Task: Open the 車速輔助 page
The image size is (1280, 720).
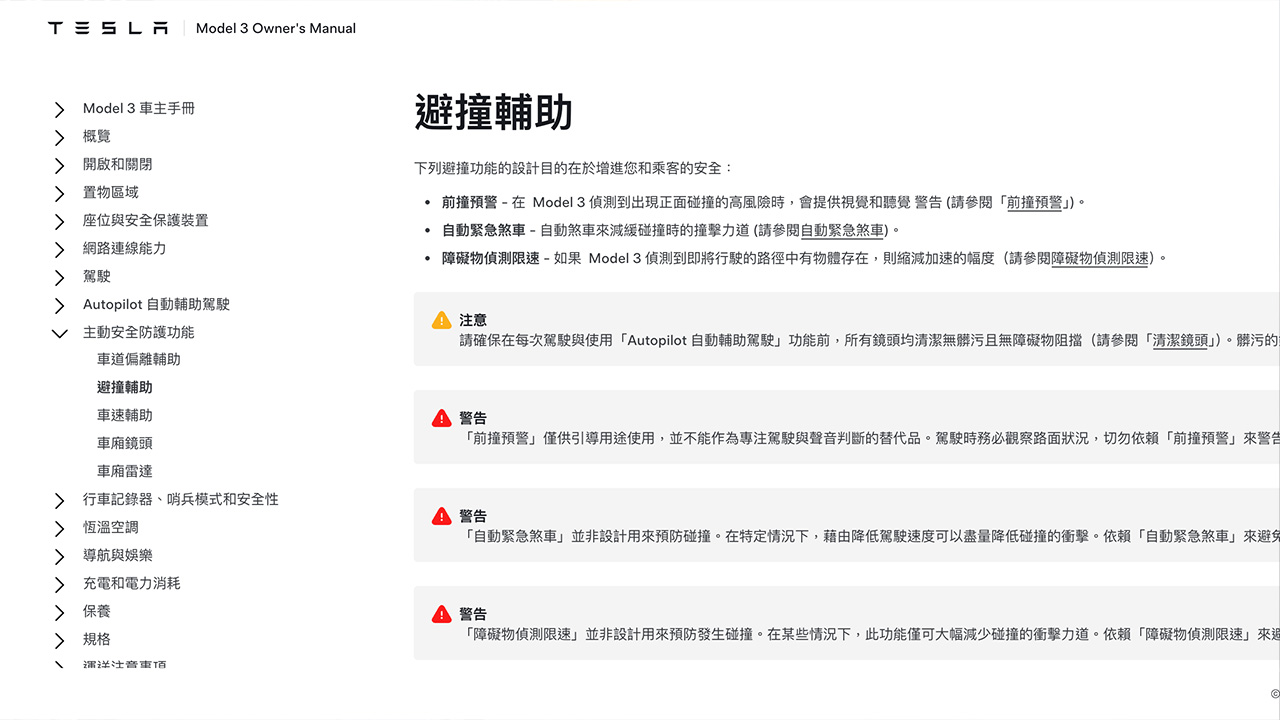Action: 125,415
